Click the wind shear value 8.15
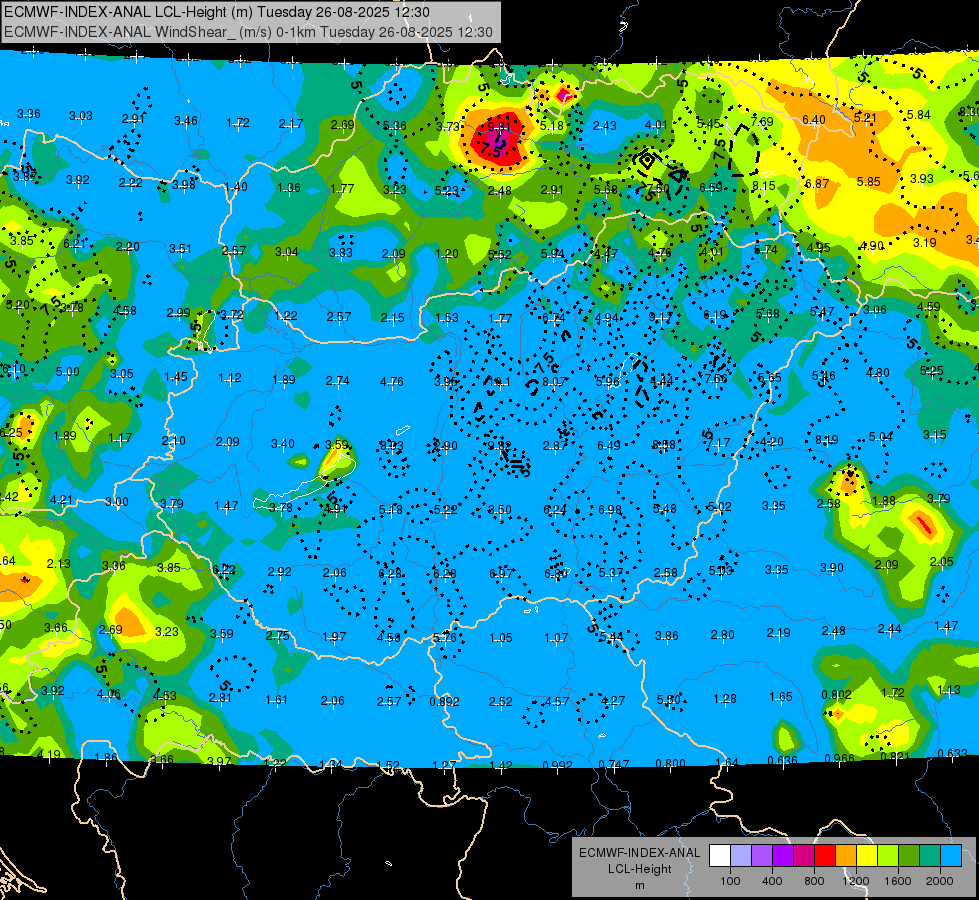Viewport: 979px width, 900px height. pyautogui.click(x=764, y=185)
